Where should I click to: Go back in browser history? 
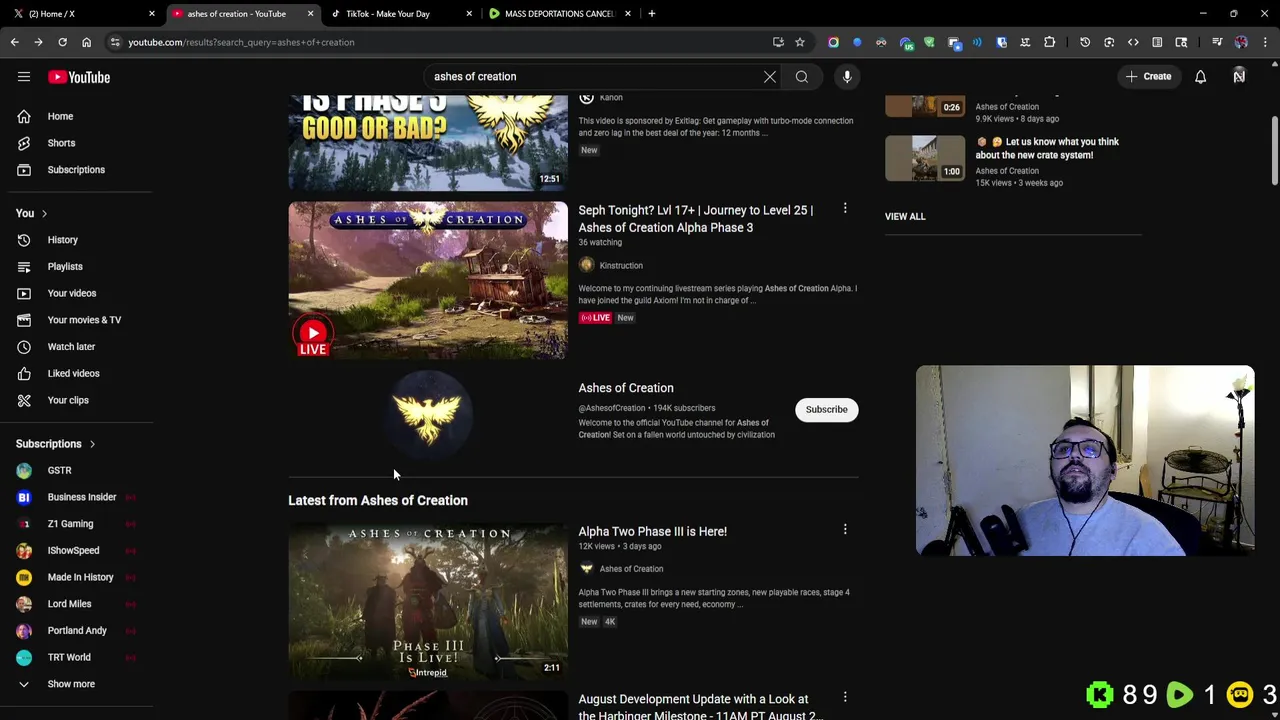click(14, 42)
